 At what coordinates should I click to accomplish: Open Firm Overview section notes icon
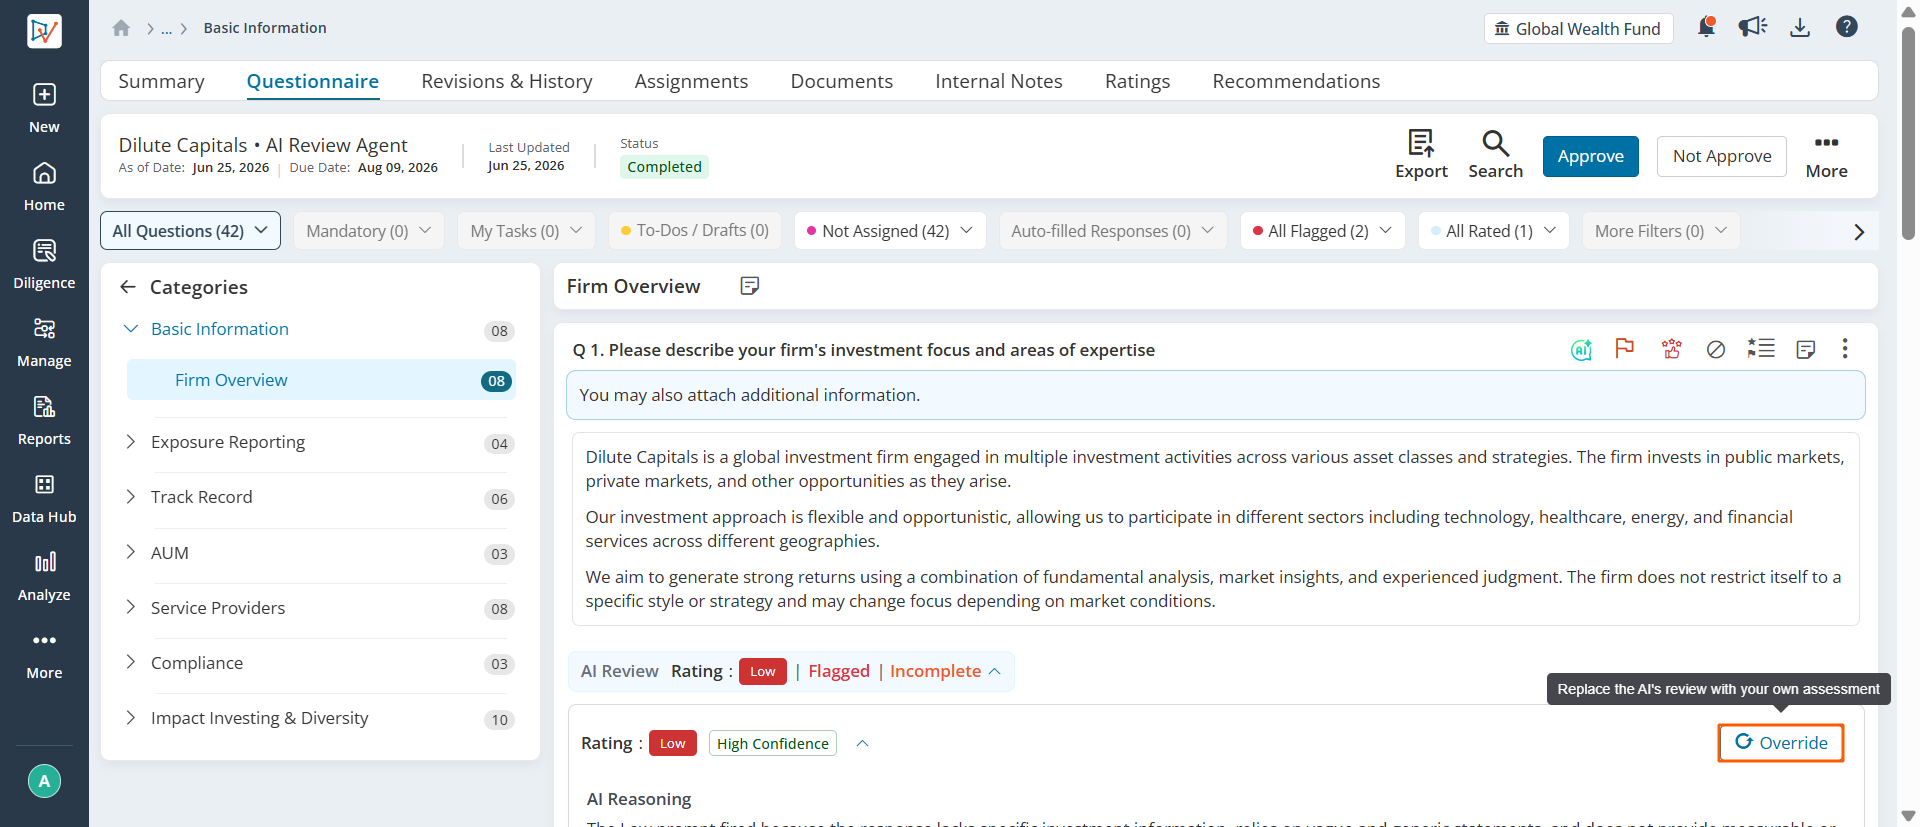pos(750,286)
